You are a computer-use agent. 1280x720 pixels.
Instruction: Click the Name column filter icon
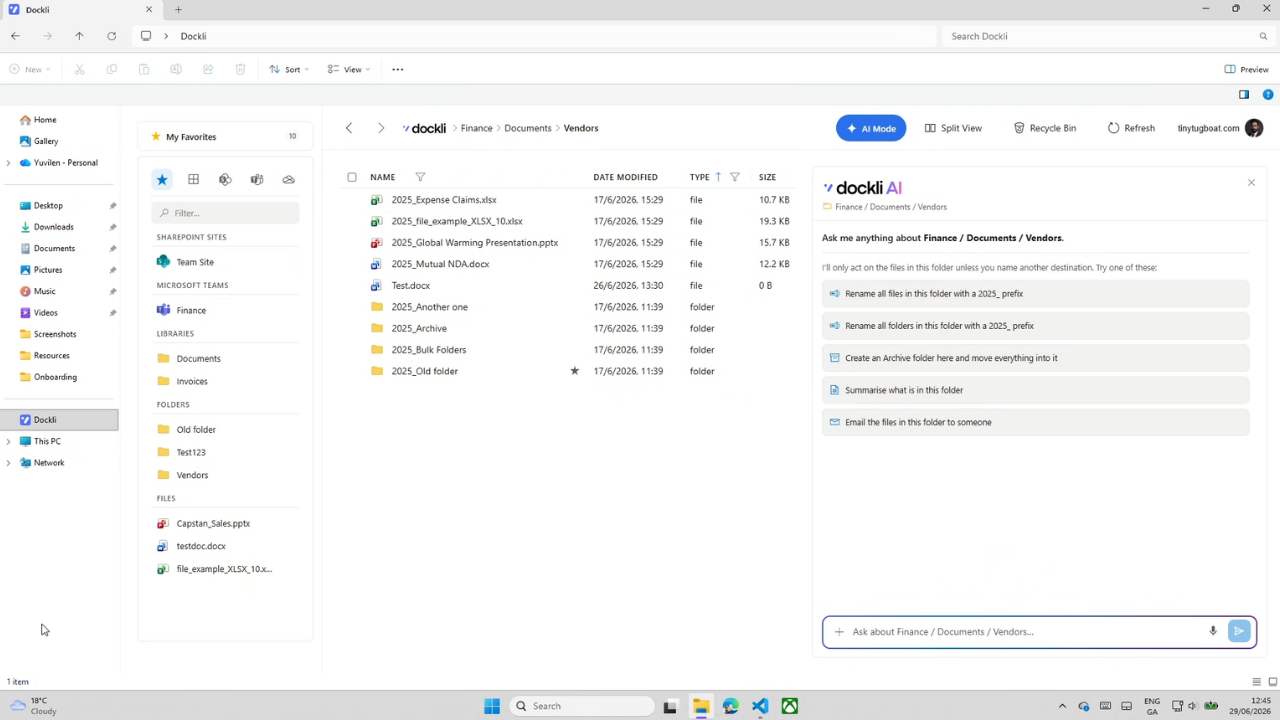point(420,177)
